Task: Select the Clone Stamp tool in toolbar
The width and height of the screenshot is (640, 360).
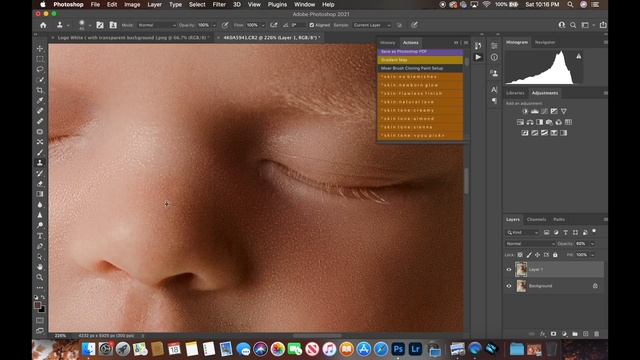Action: coord(40,162)
